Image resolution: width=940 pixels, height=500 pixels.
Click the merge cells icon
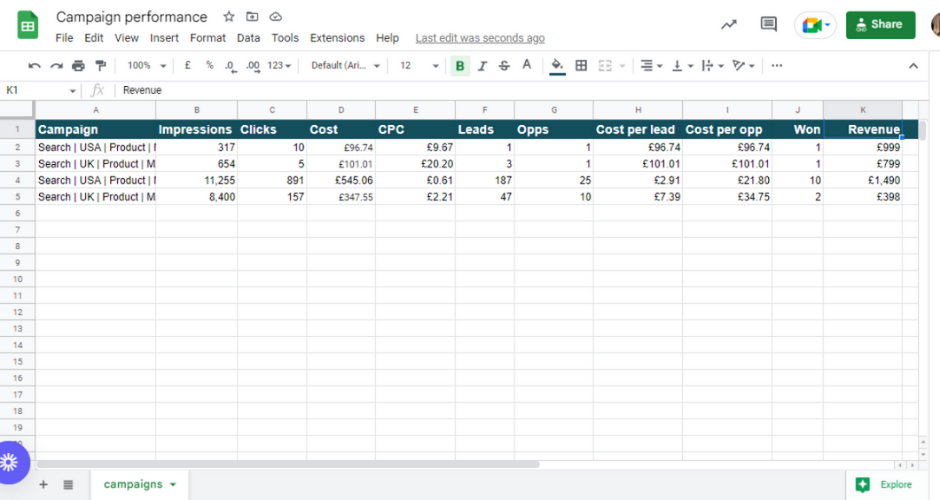[605, 66]
